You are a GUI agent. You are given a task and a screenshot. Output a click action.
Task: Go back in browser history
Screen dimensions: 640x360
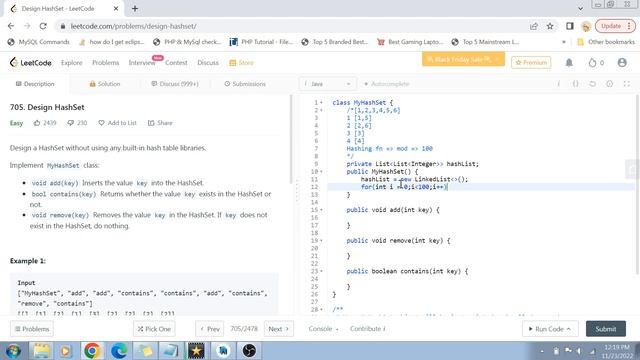(11, 26)
